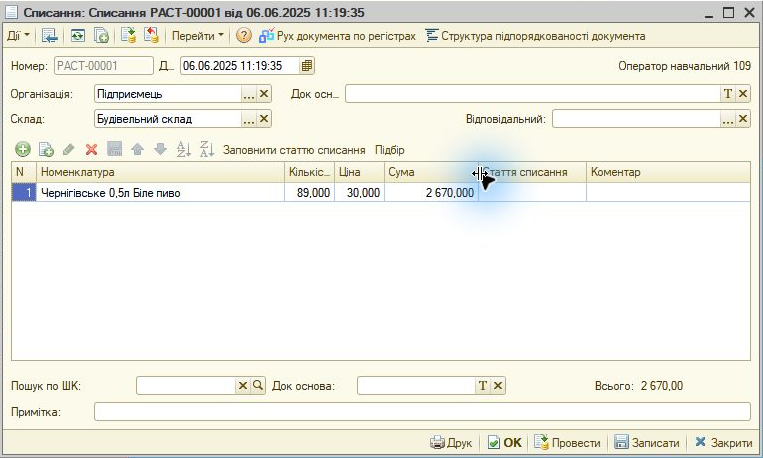Click the date field 06.06.2025 11:19:35
The width and height of the screenshot is (763, 458).
point(240,66)
